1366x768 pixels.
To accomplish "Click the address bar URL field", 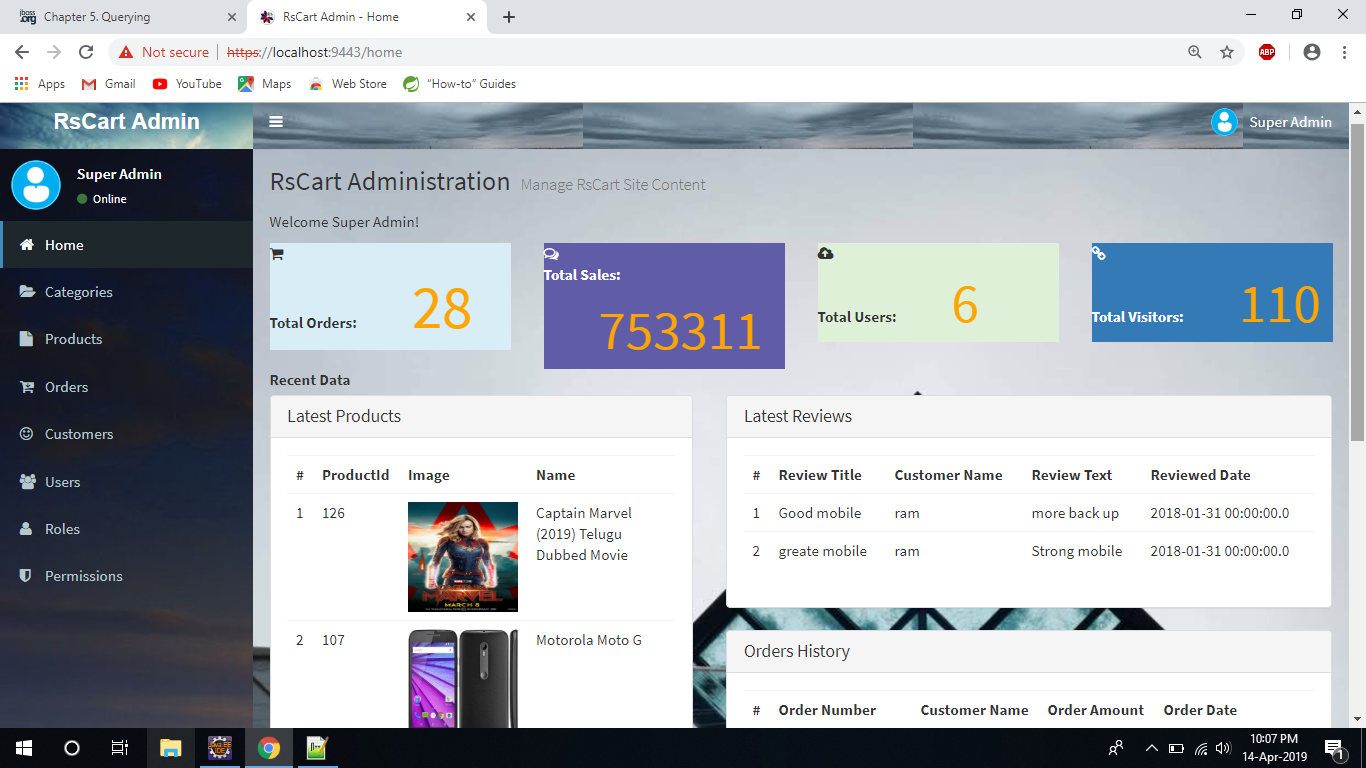I will tap(700, 52).
